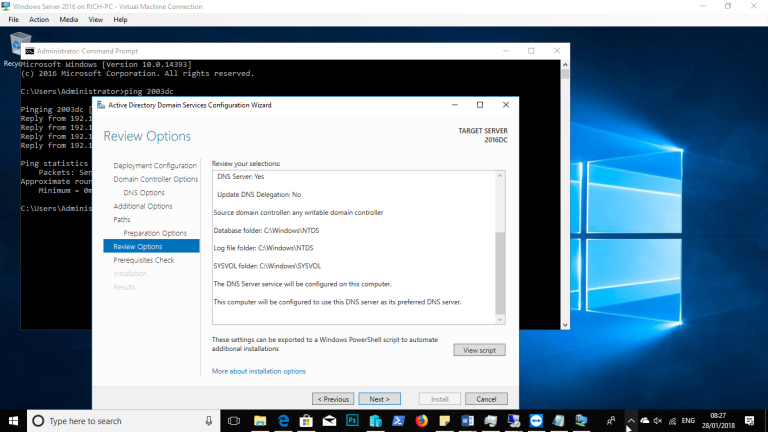
Task: Click the ENG language indicator
Action: point(688,421)
